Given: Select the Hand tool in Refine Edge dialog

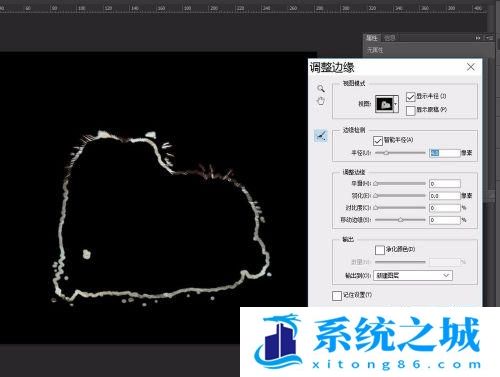Looking at the screenshot, I should pos(321,101).
